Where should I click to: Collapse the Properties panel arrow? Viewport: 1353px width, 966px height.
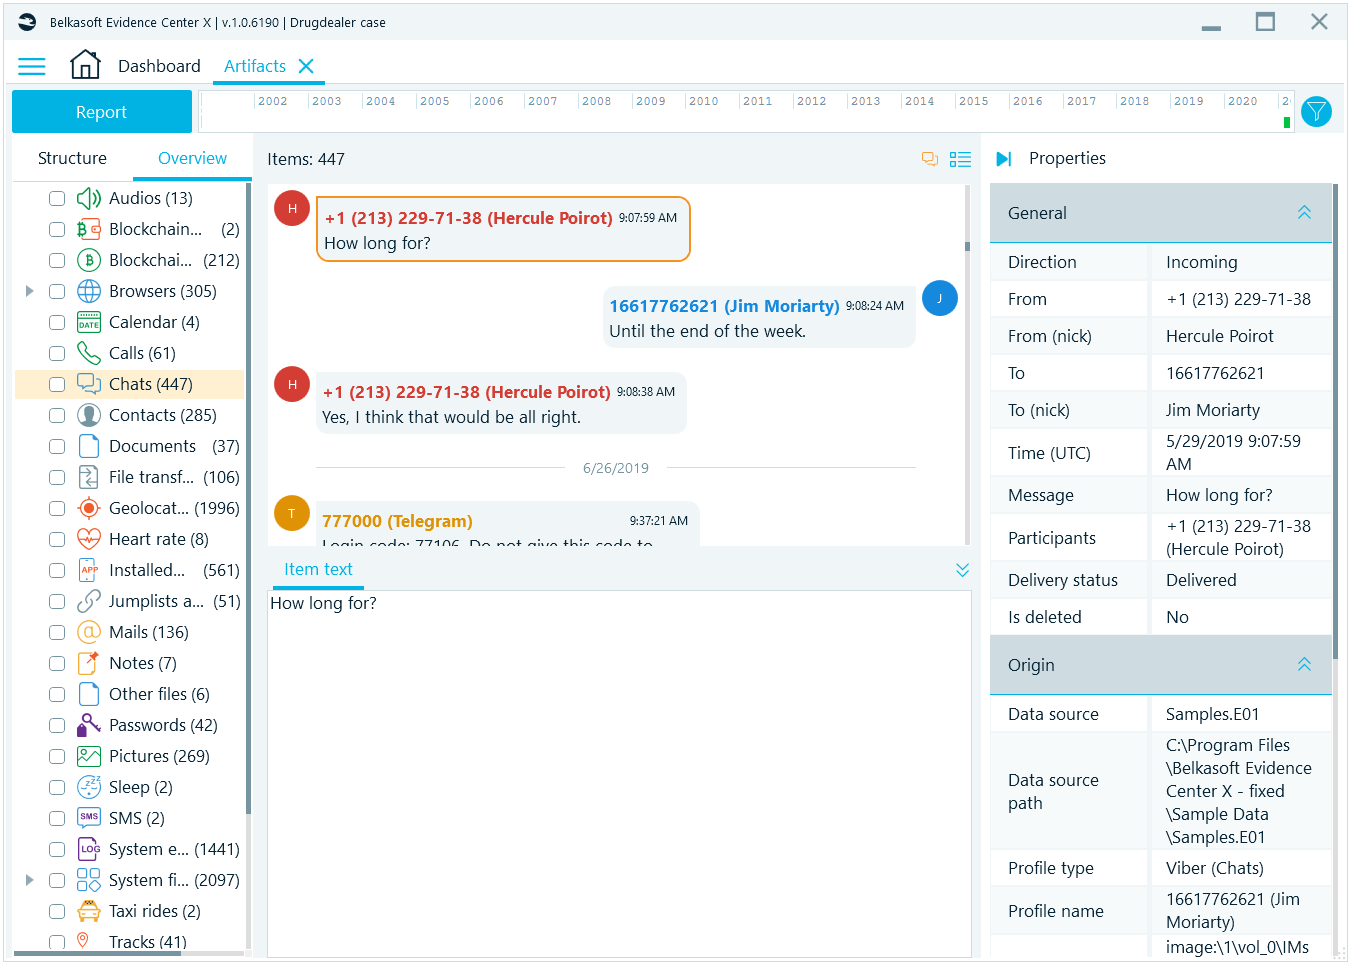pyautogui.click(x=1004, y=159)
